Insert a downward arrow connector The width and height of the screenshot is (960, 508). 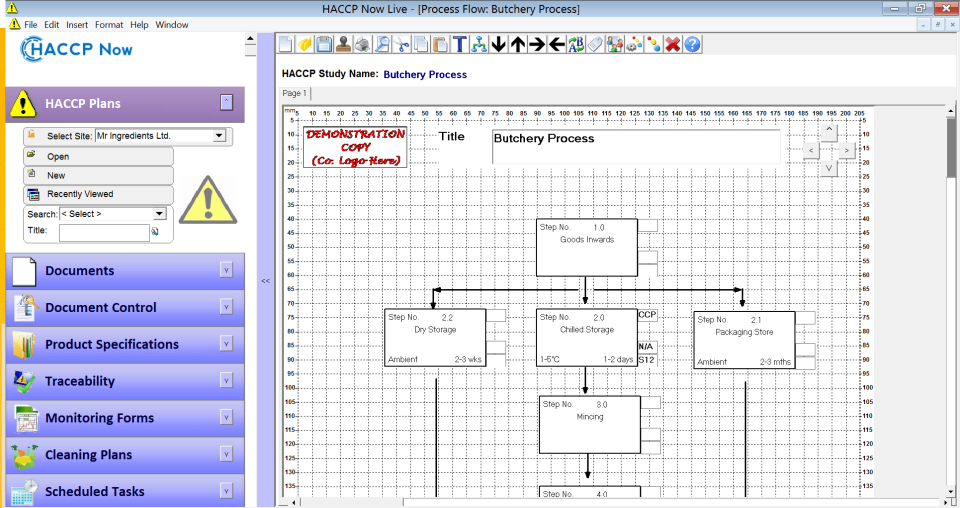point(498,44)
